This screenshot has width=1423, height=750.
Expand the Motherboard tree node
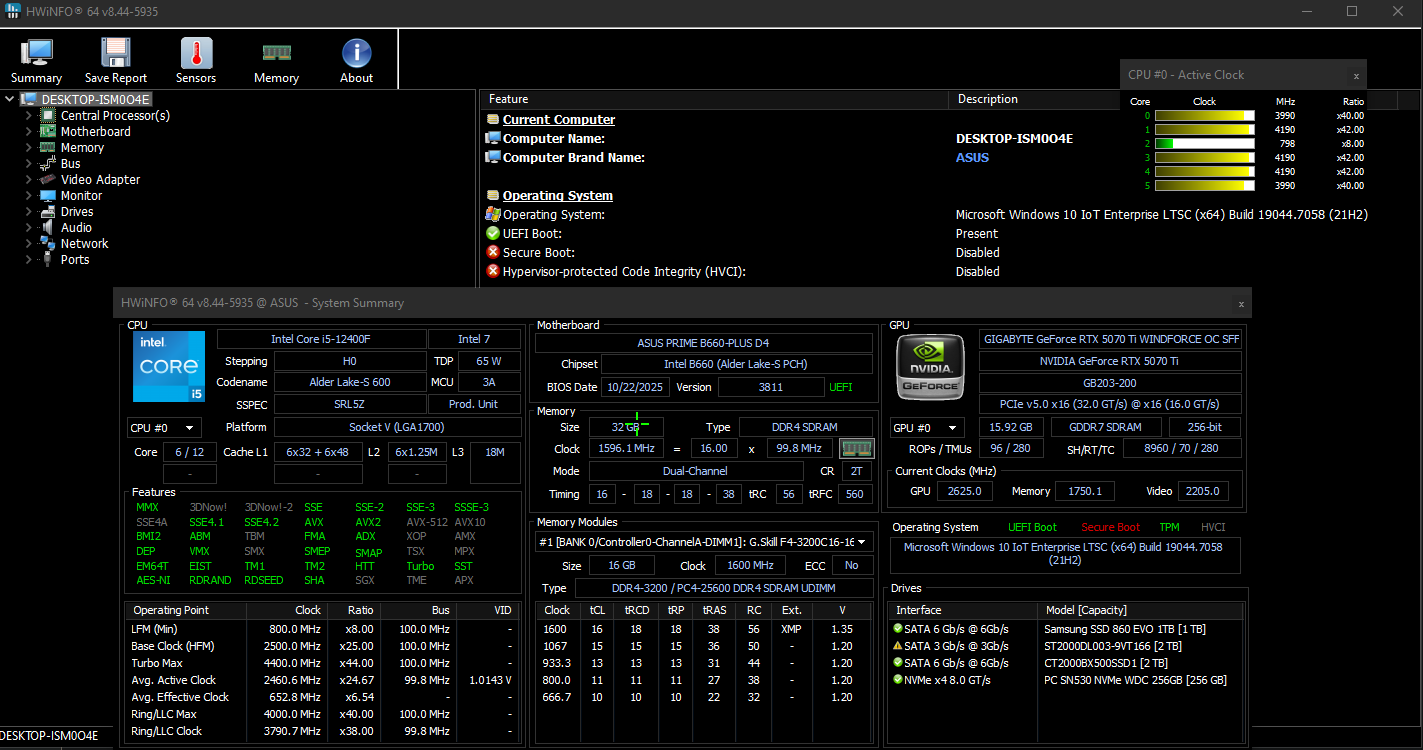[29, 132]
